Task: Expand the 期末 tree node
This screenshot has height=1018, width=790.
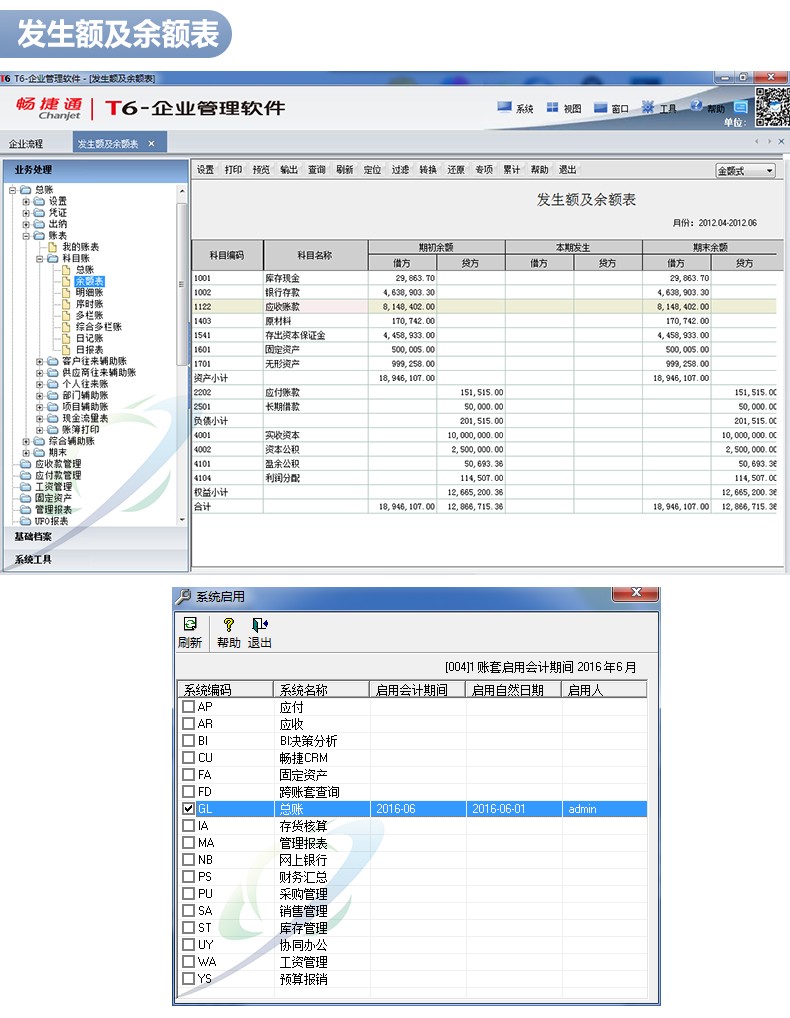Action: tap(26, 453)
